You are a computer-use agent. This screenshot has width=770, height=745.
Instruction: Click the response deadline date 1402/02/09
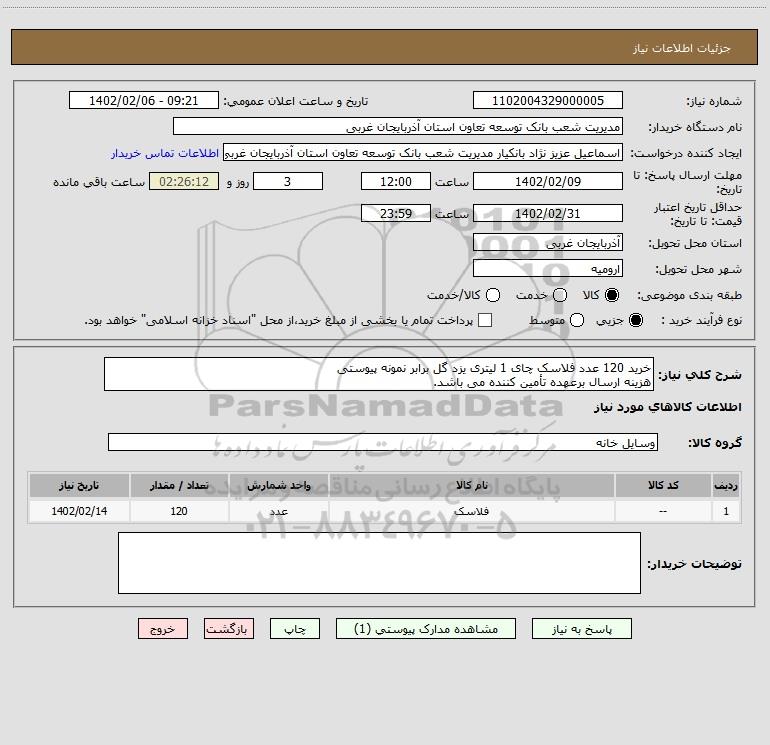548,181
